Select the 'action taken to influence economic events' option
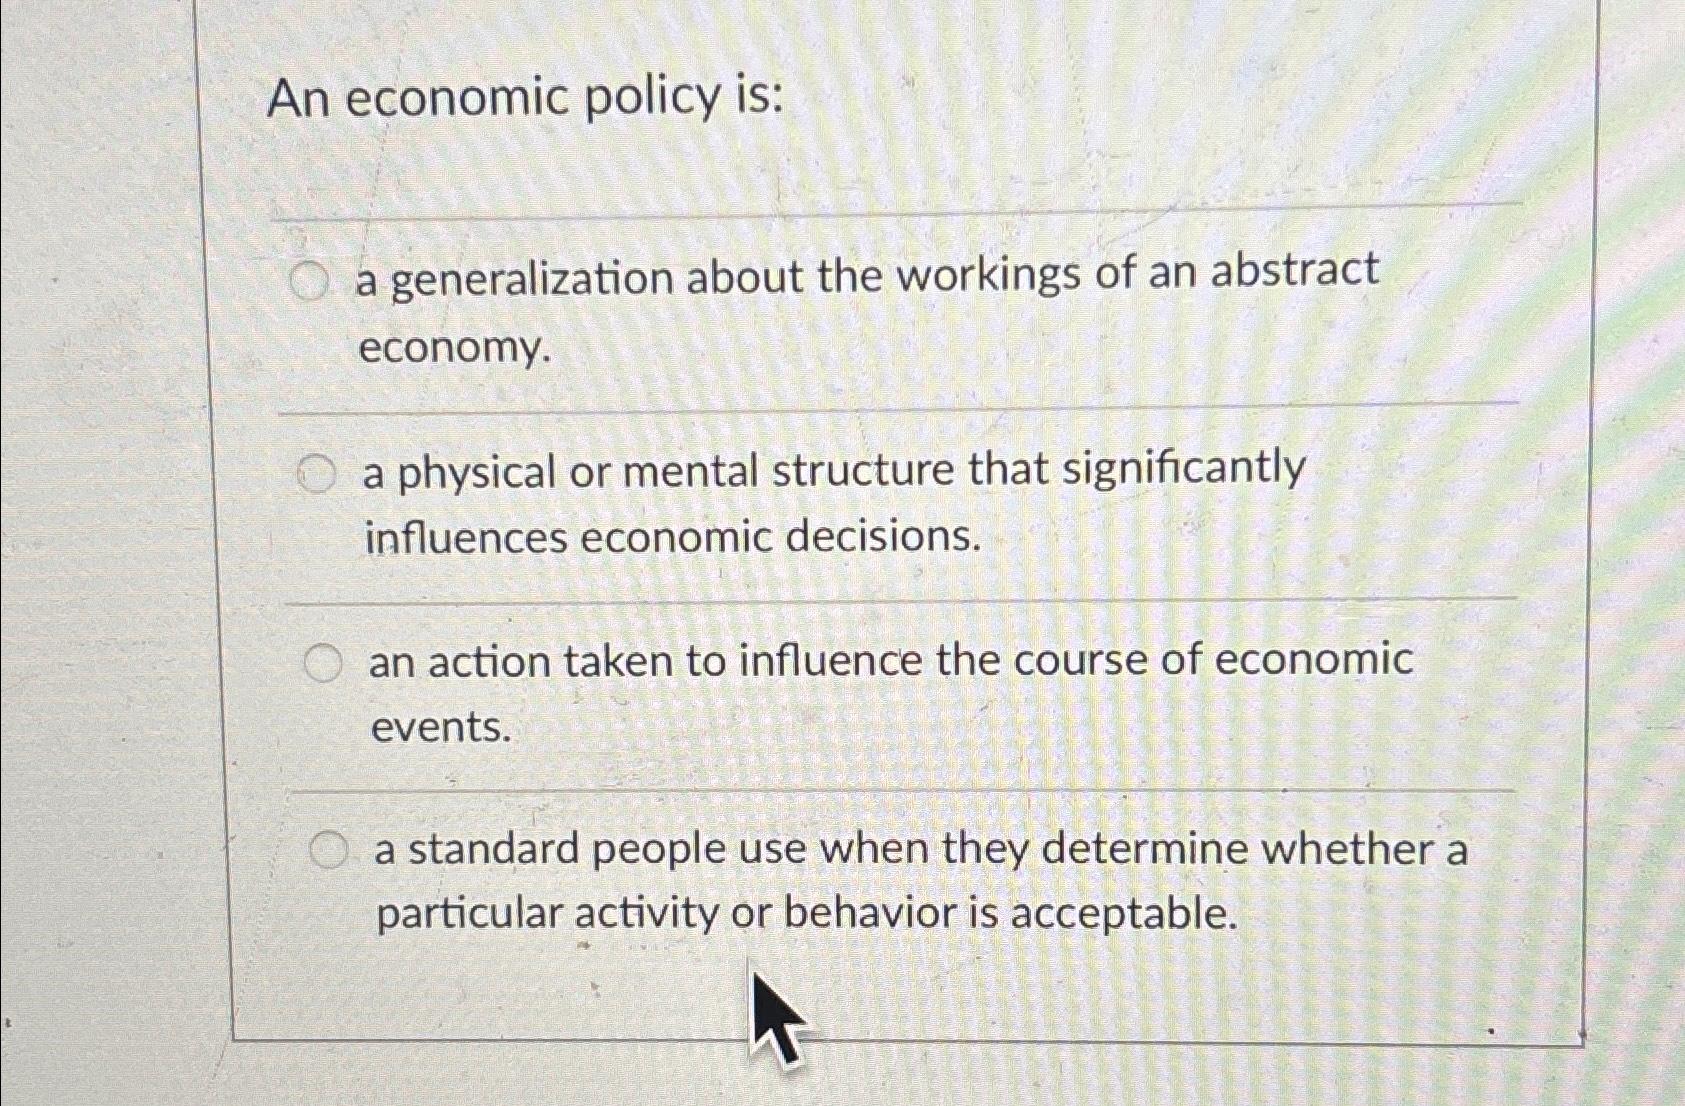Viewport: 1685px width, 1106px height. point(324,661)
